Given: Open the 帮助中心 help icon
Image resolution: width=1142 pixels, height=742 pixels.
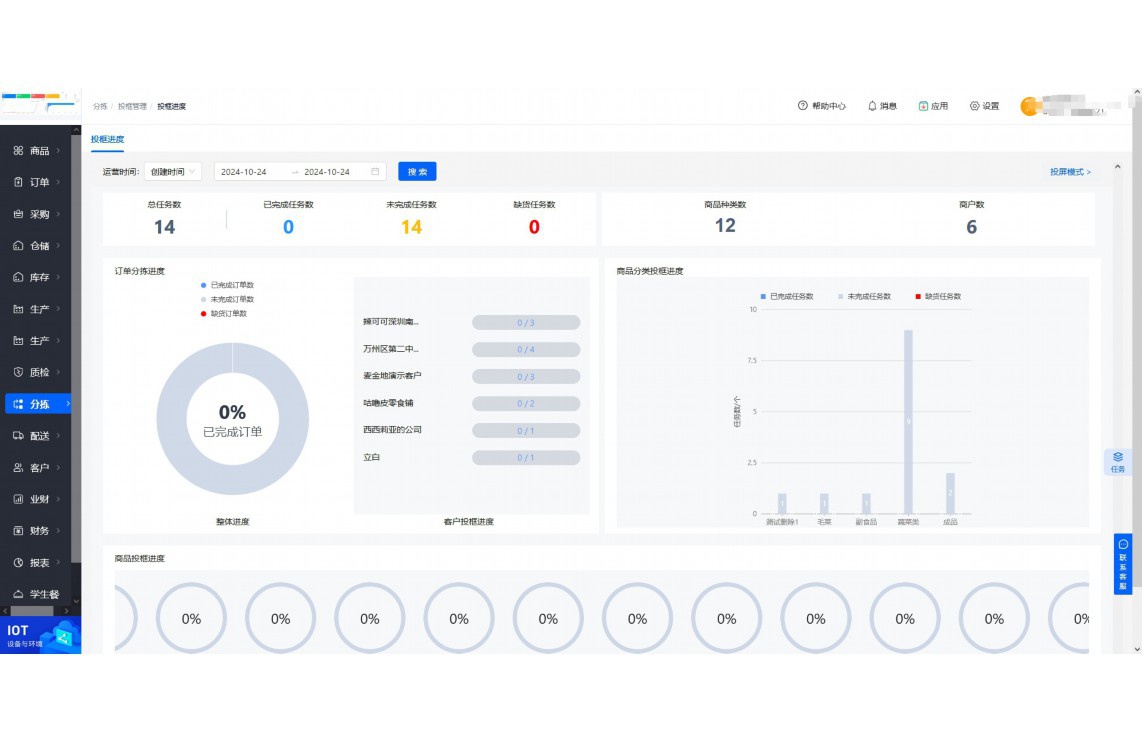Looking at the screenshot, I should [x=802, y=106].
